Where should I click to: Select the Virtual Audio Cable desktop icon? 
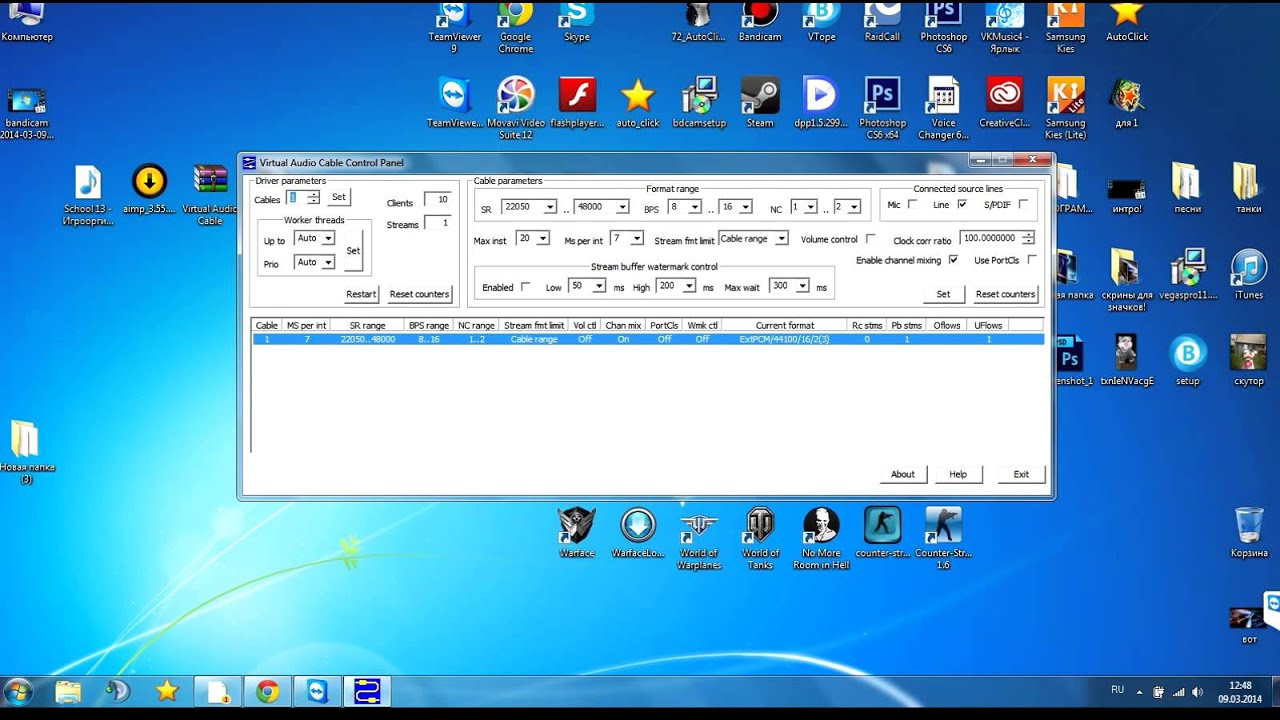210,194
